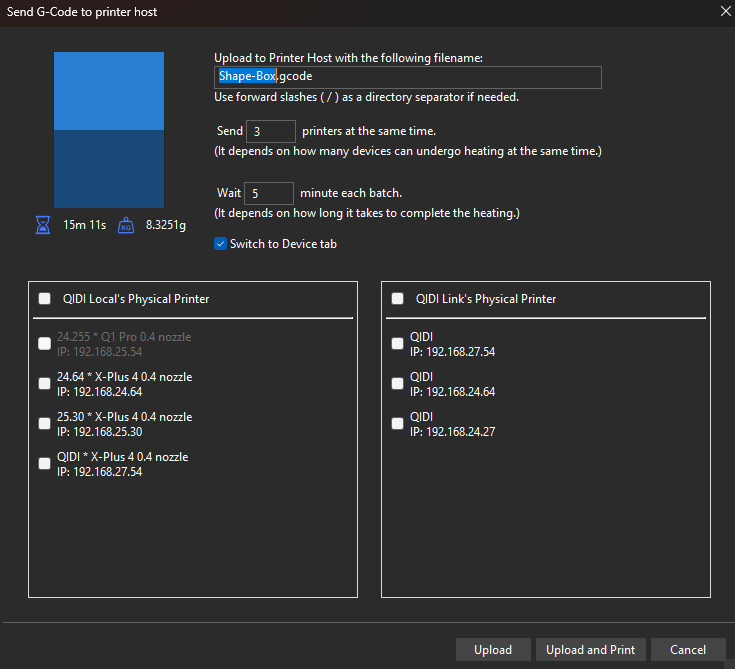Screen dimensions: 735x669
Task: Check the 25.30 X-Plus 4 printer
Action: pos(44,423)
